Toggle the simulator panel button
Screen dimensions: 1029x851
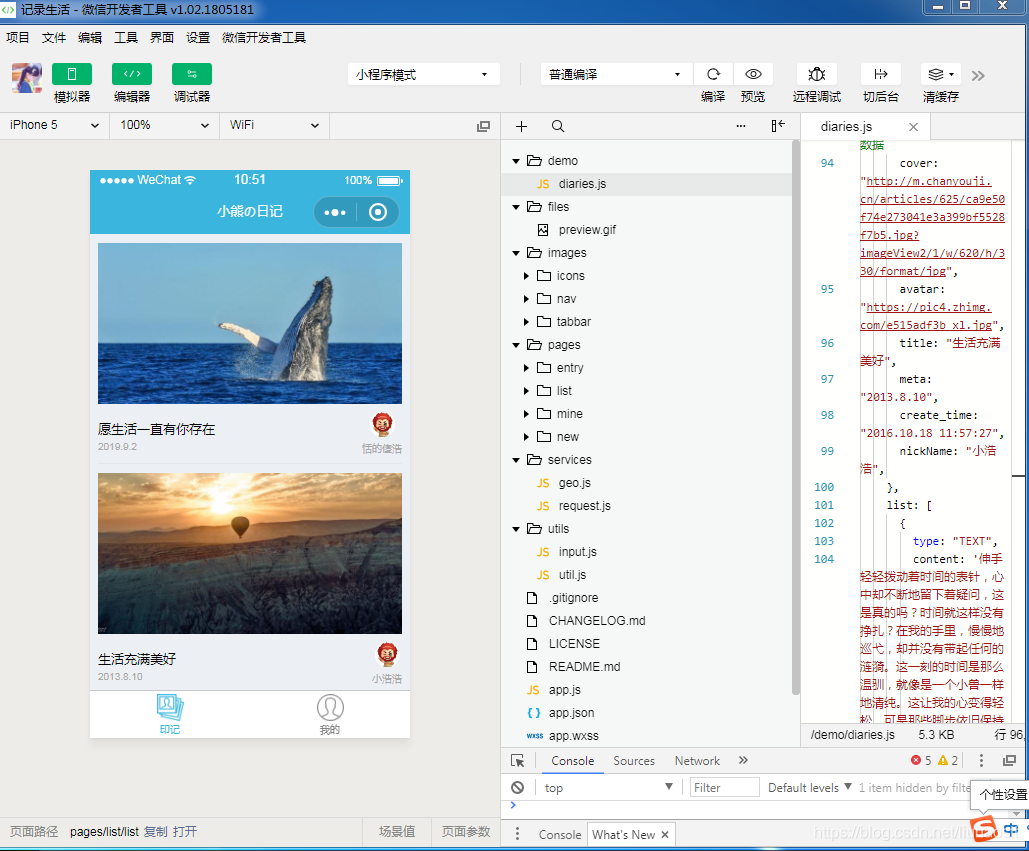72,74
